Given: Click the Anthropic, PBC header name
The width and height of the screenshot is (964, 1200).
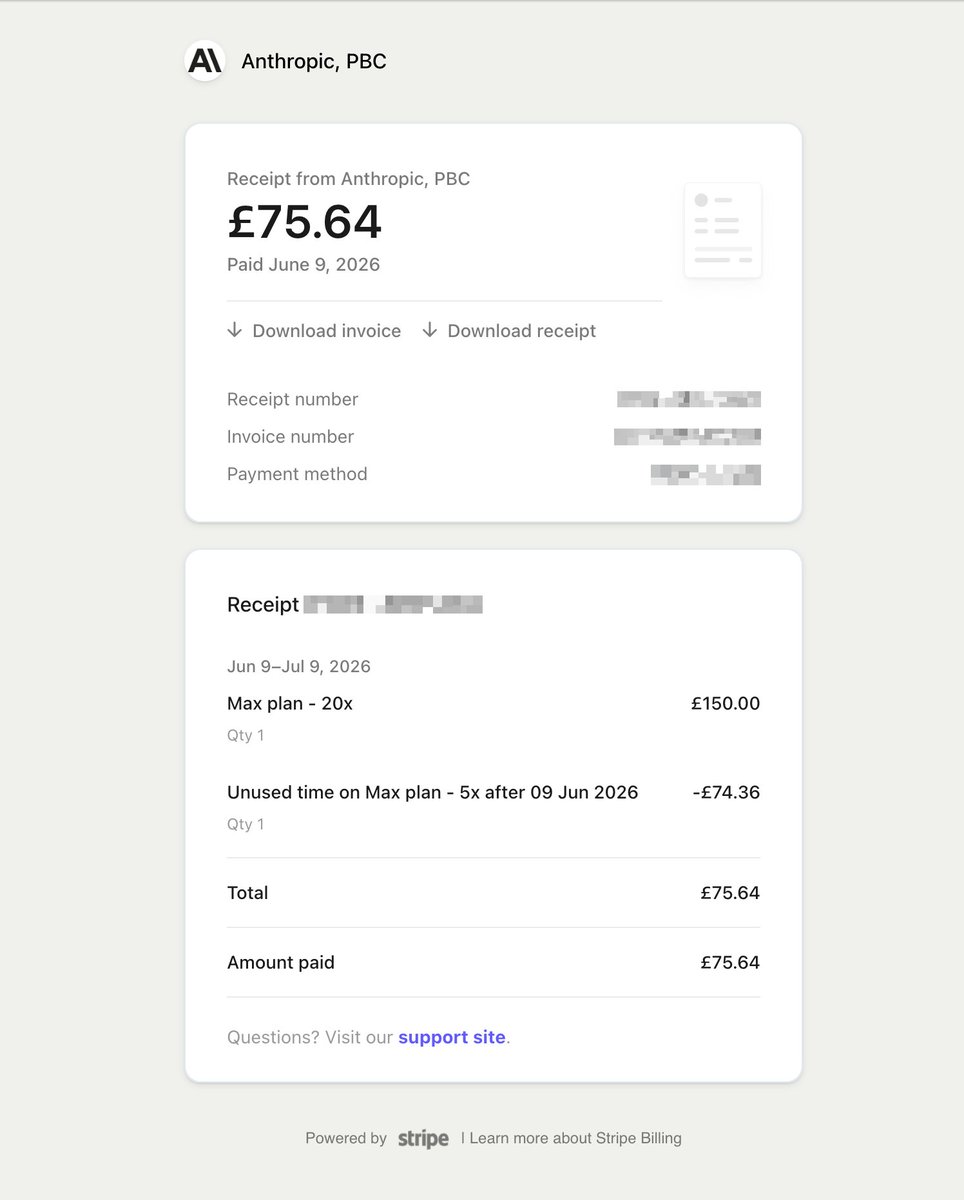Looking at the screenshot, I should coord(314,62).
